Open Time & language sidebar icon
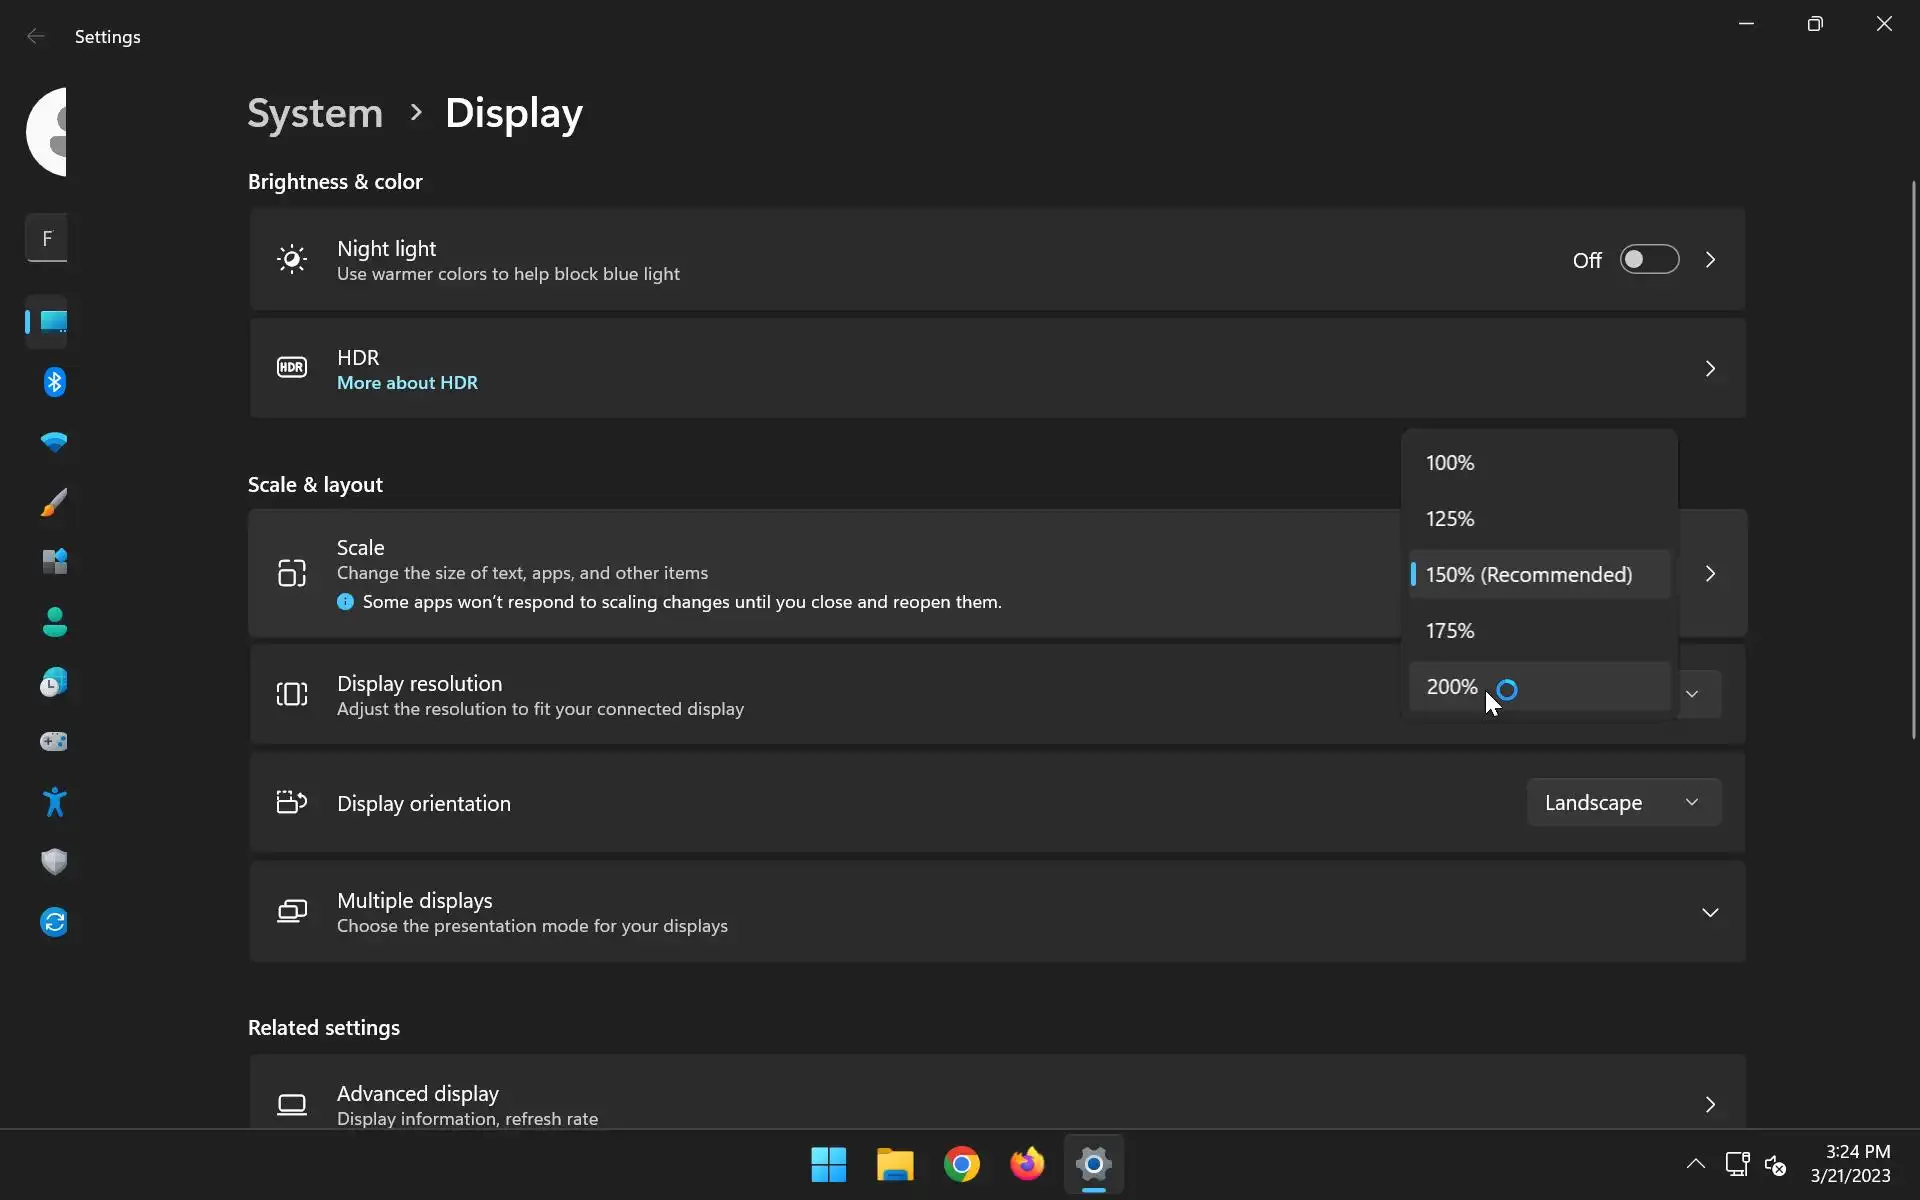The width and height of the screenshot is (1920, 1200). point(54,683)
